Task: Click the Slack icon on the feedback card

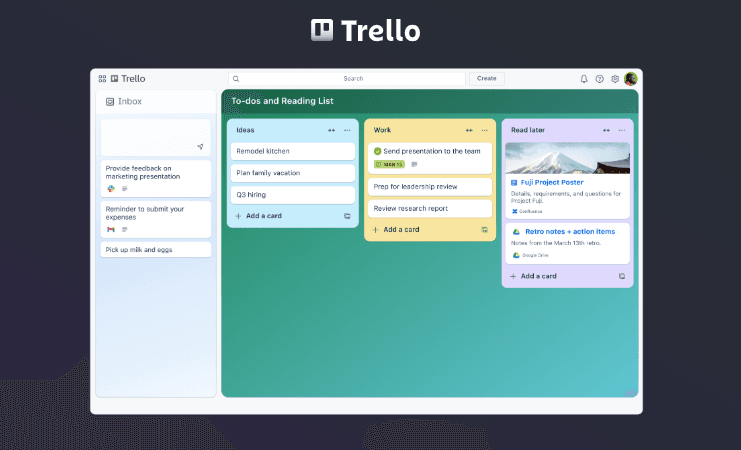Action: tap(111, 189)
